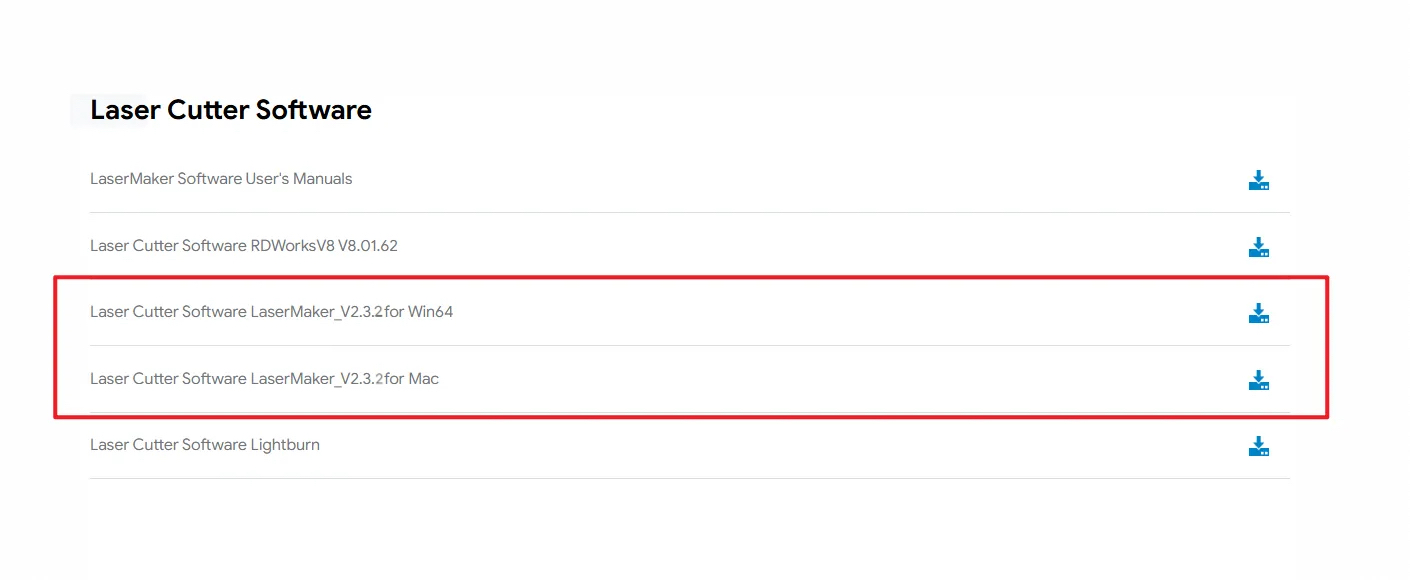Click the Laser Cutter Software heading

tap(231, 110)
